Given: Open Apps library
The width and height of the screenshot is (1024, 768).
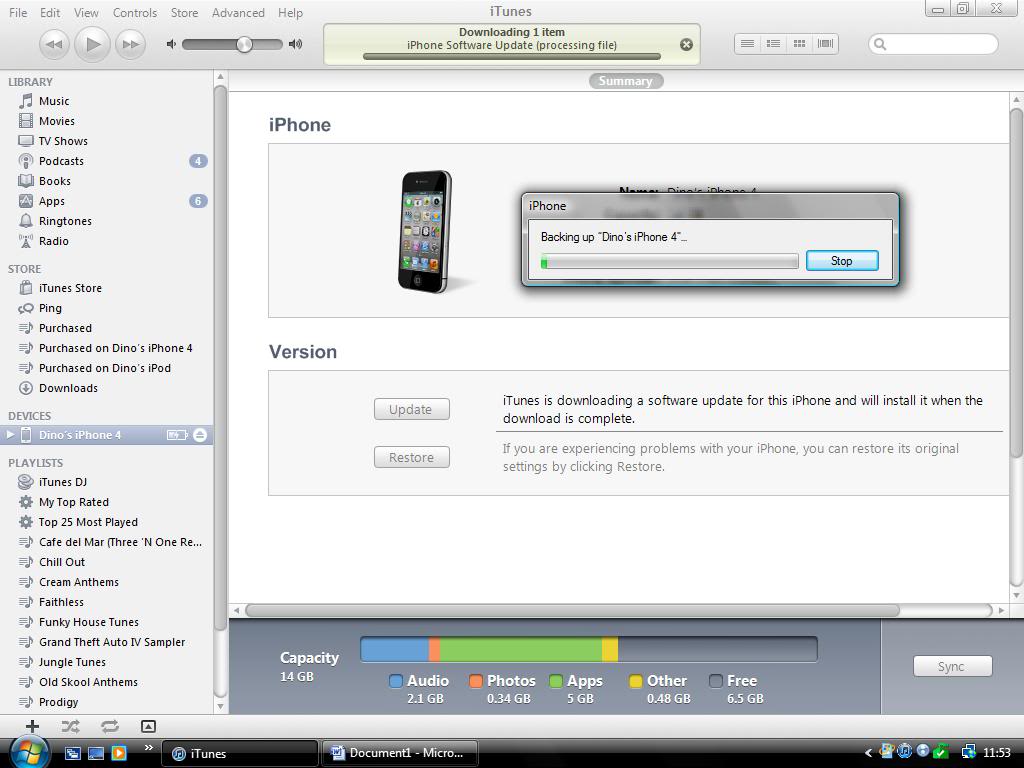Looking at the screenshot, I should point(52,201).
